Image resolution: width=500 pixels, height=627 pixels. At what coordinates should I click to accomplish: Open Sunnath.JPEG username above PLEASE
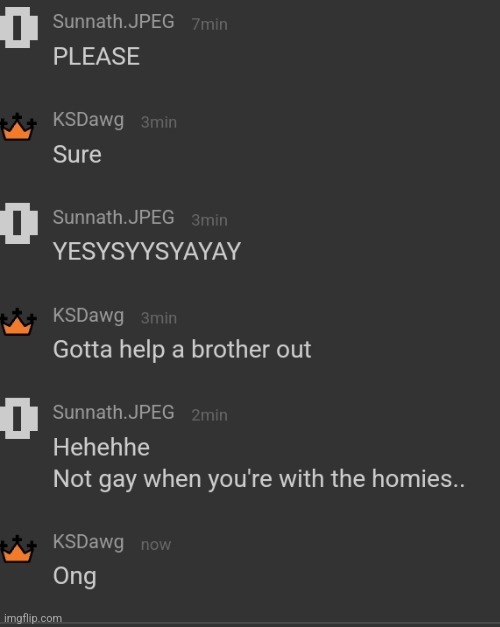(114, 22)
